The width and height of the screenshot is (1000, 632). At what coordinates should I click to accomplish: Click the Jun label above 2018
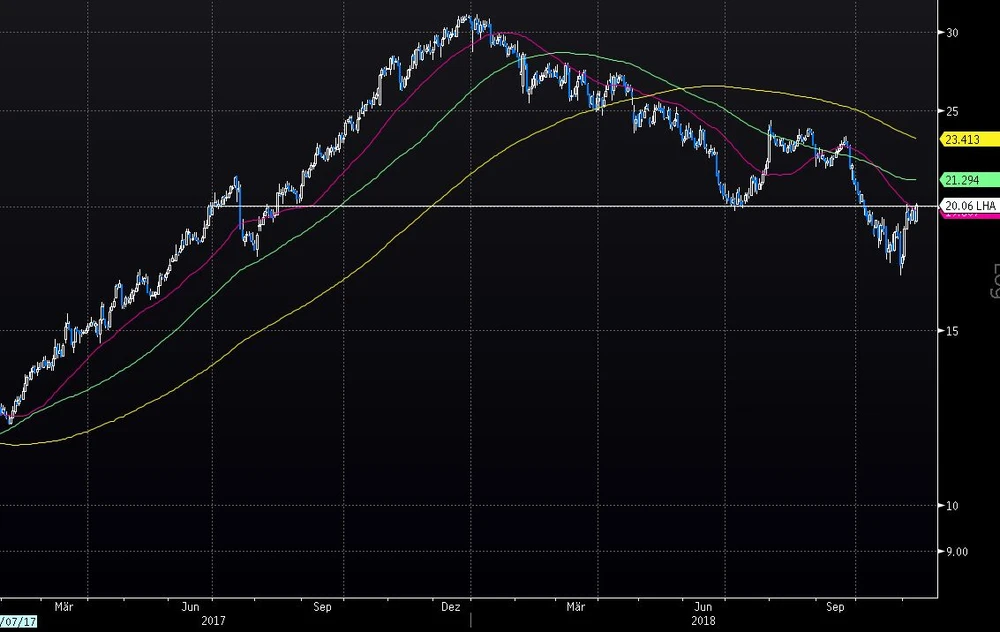pyautogui.click(x=703, y=606)
